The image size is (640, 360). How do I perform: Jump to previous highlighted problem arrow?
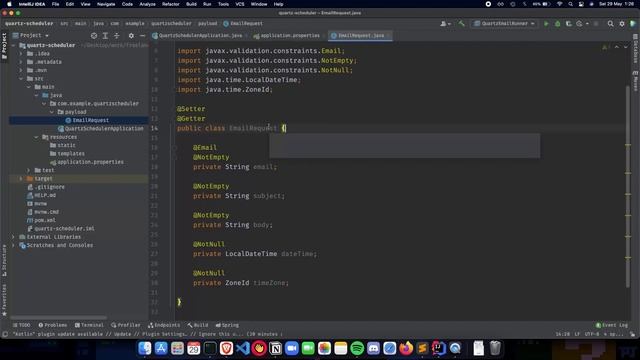(x=617, y=47)
